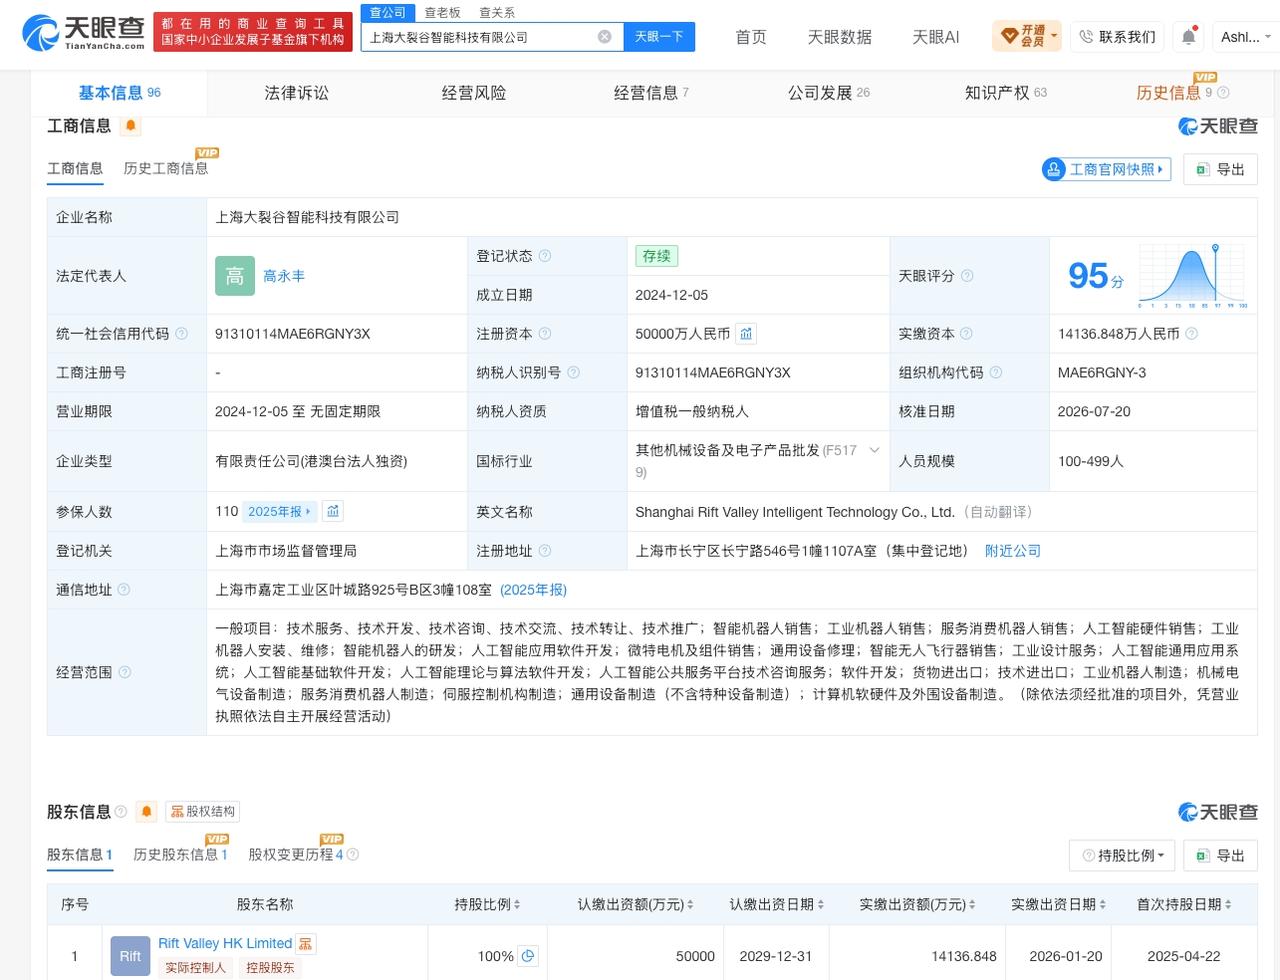Clear the search box with the X icon

click(x=605, y=37)
